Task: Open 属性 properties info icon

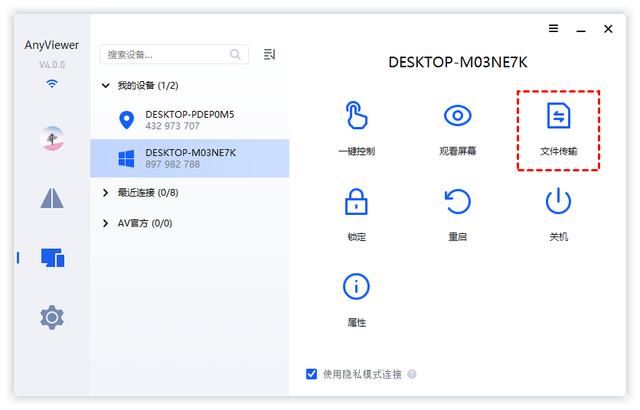Action: 357,288
